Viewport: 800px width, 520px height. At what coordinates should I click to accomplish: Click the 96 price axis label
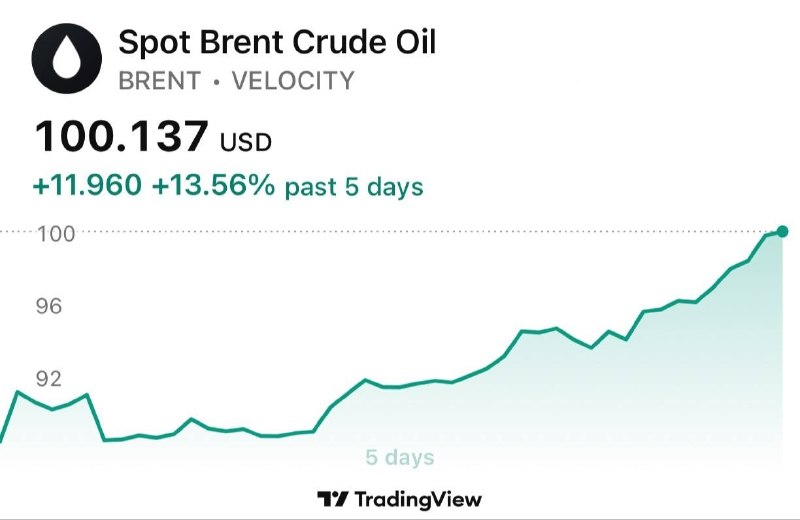(49, 306)
